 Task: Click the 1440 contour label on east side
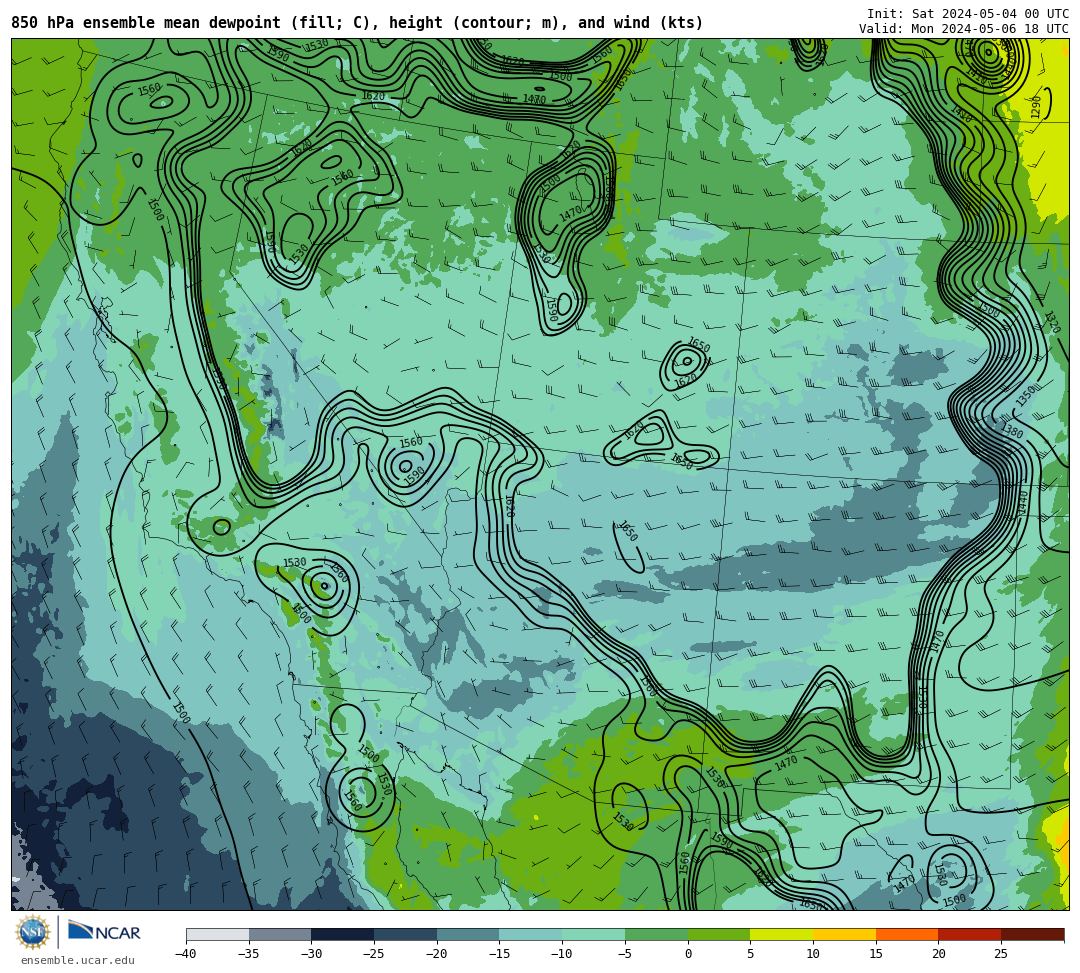pos(1024,502)
